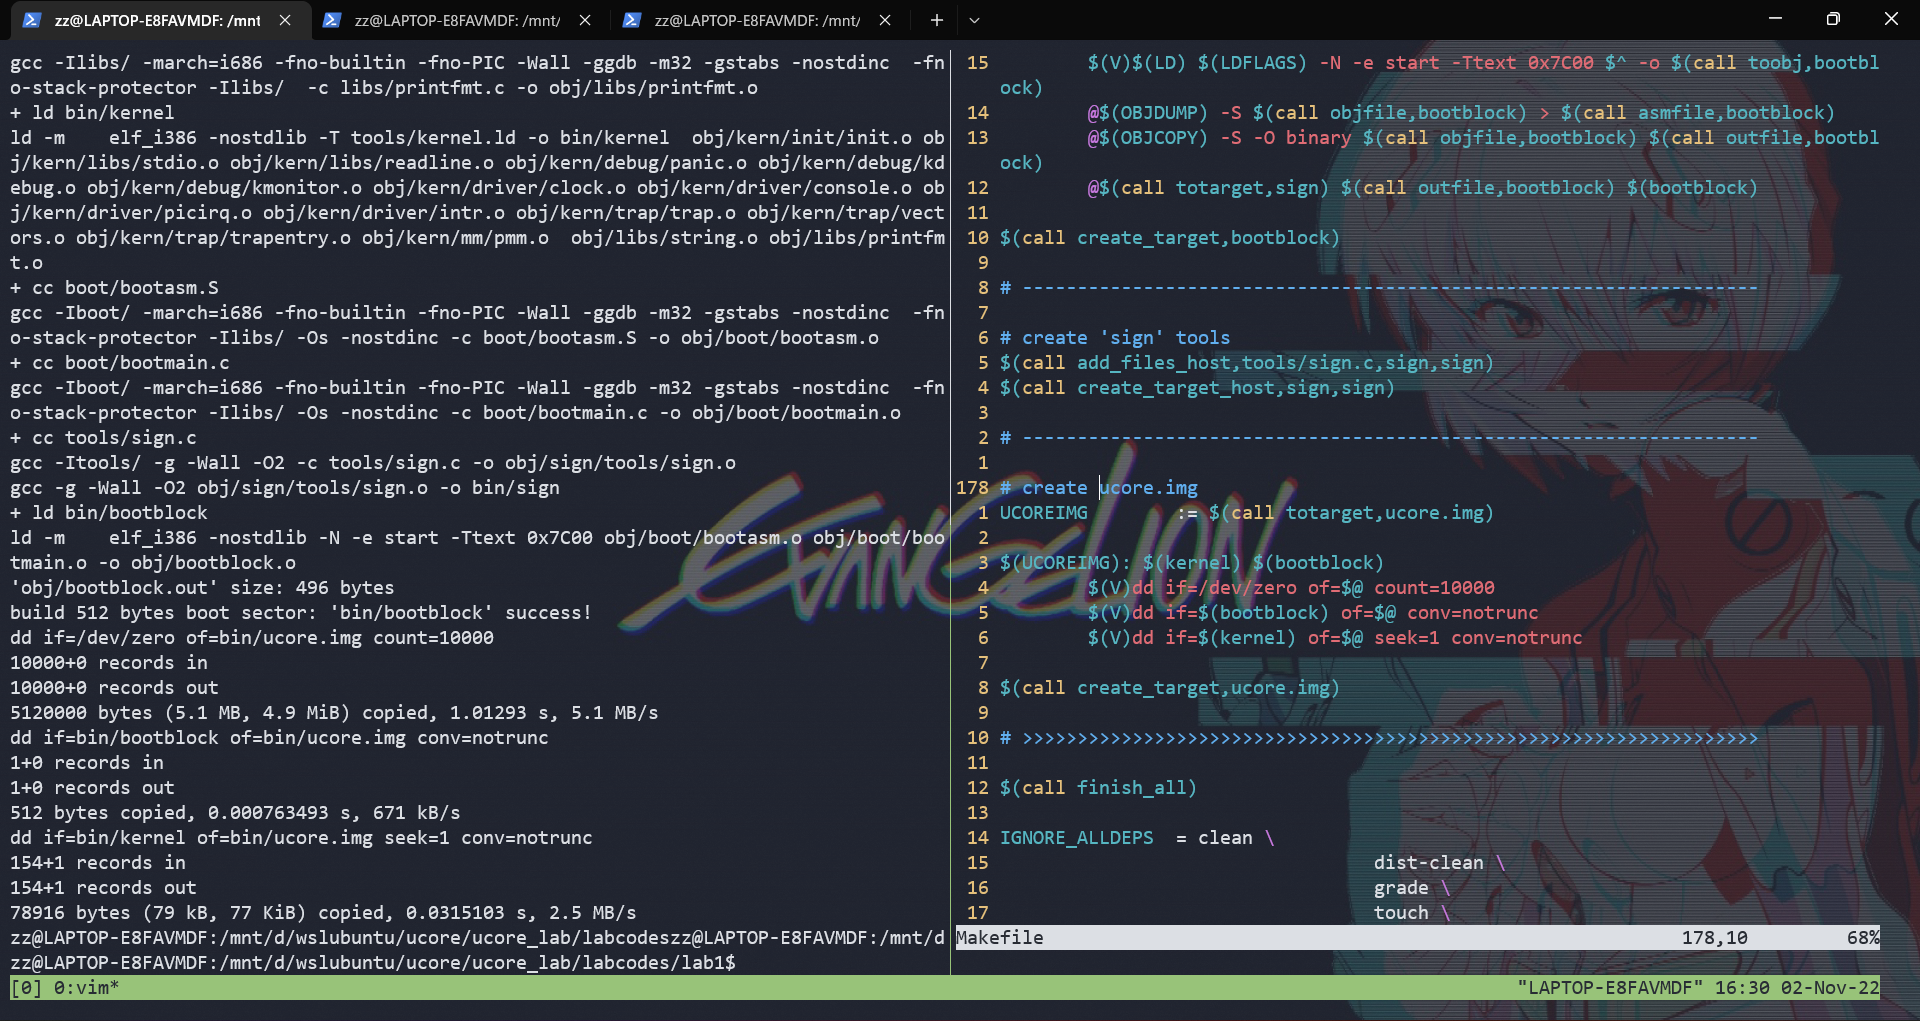1920x1021 pixels.
Task: Click '78916 bytes (79 kB, 77 KiB) copied' line
Action: click(323, 913)
